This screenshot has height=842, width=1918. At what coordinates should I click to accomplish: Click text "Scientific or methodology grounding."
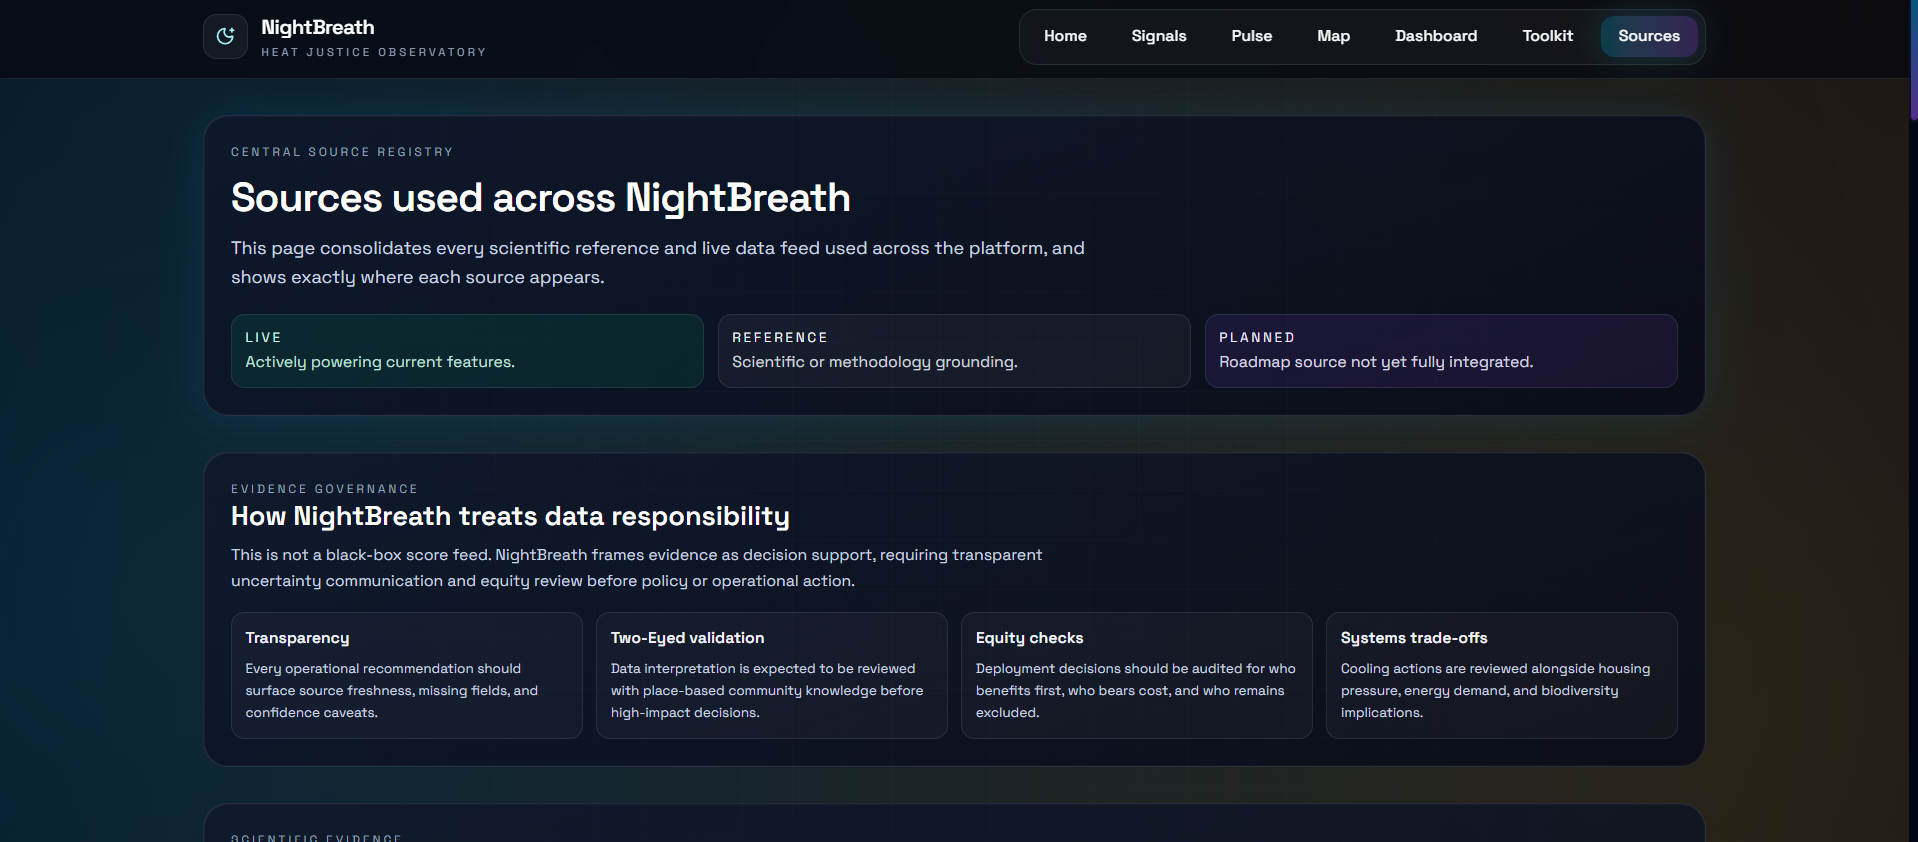[x=875, y=362]
